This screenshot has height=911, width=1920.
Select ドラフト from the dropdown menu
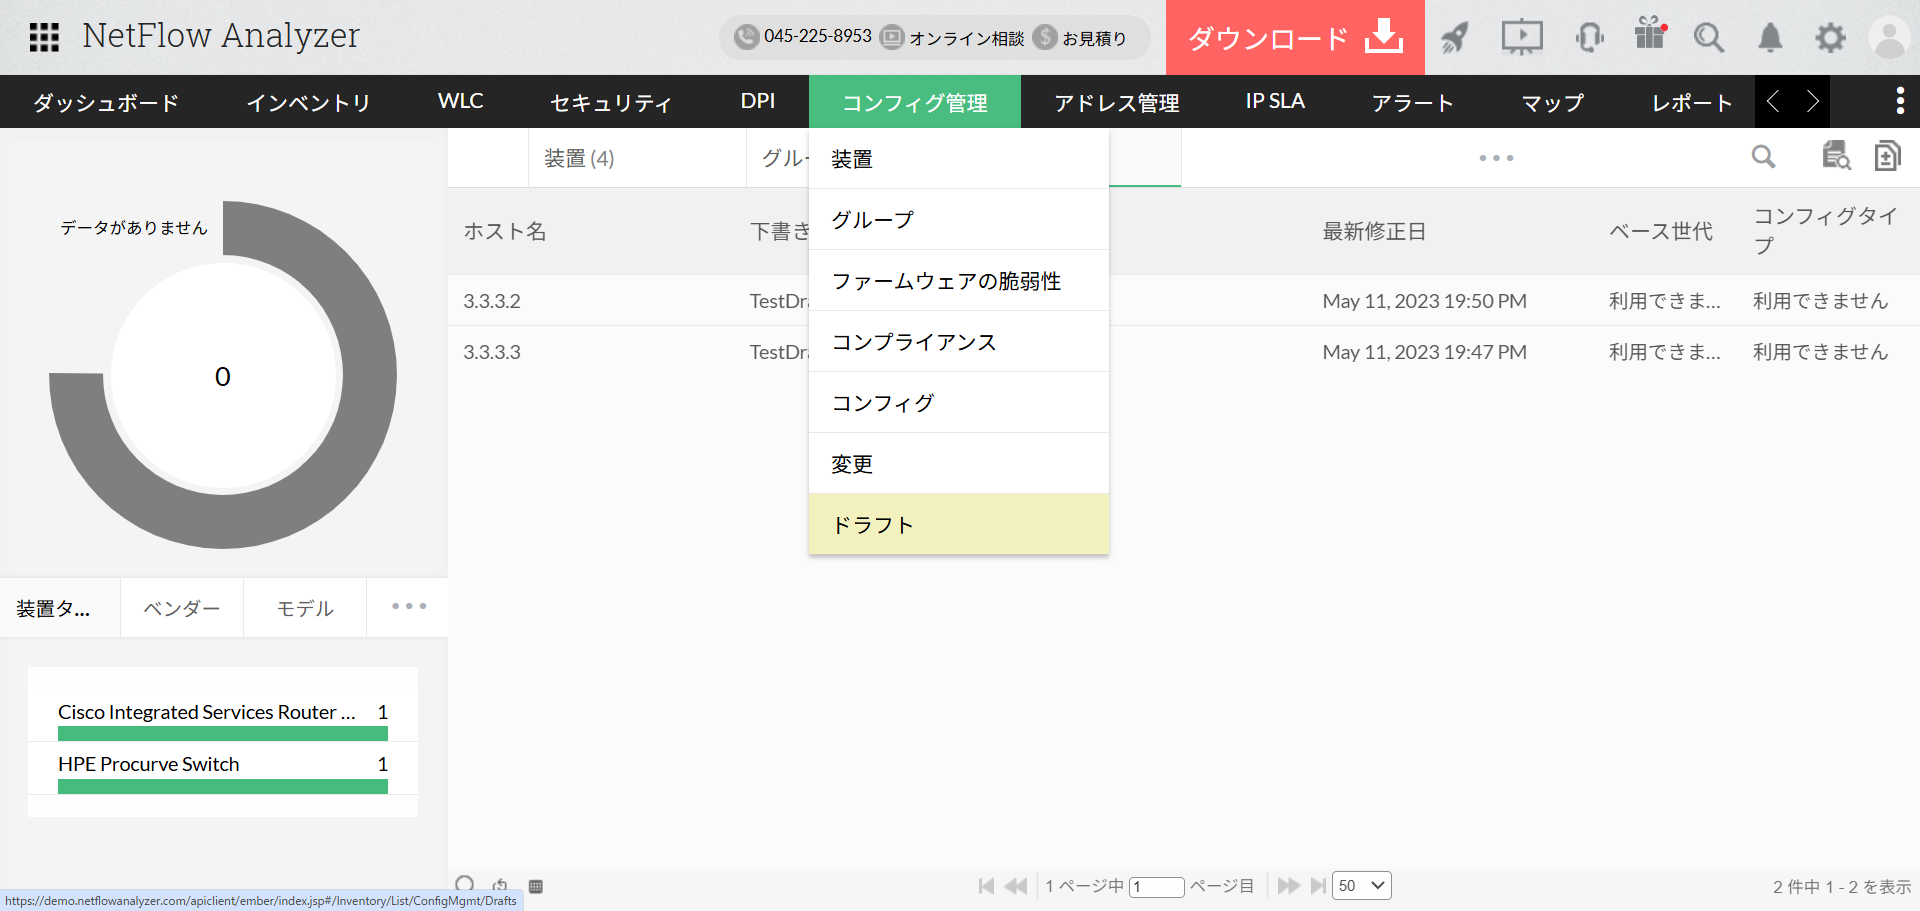tap(873, 525)
